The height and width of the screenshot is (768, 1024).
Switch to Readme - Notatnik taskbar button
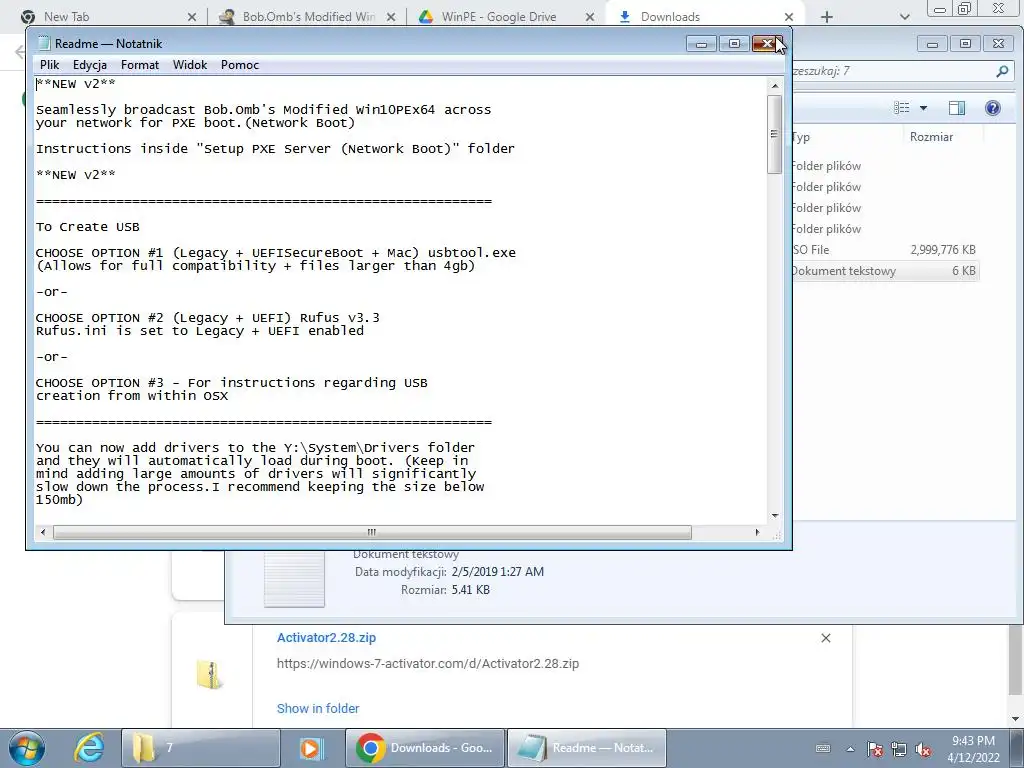pos(586,748)
